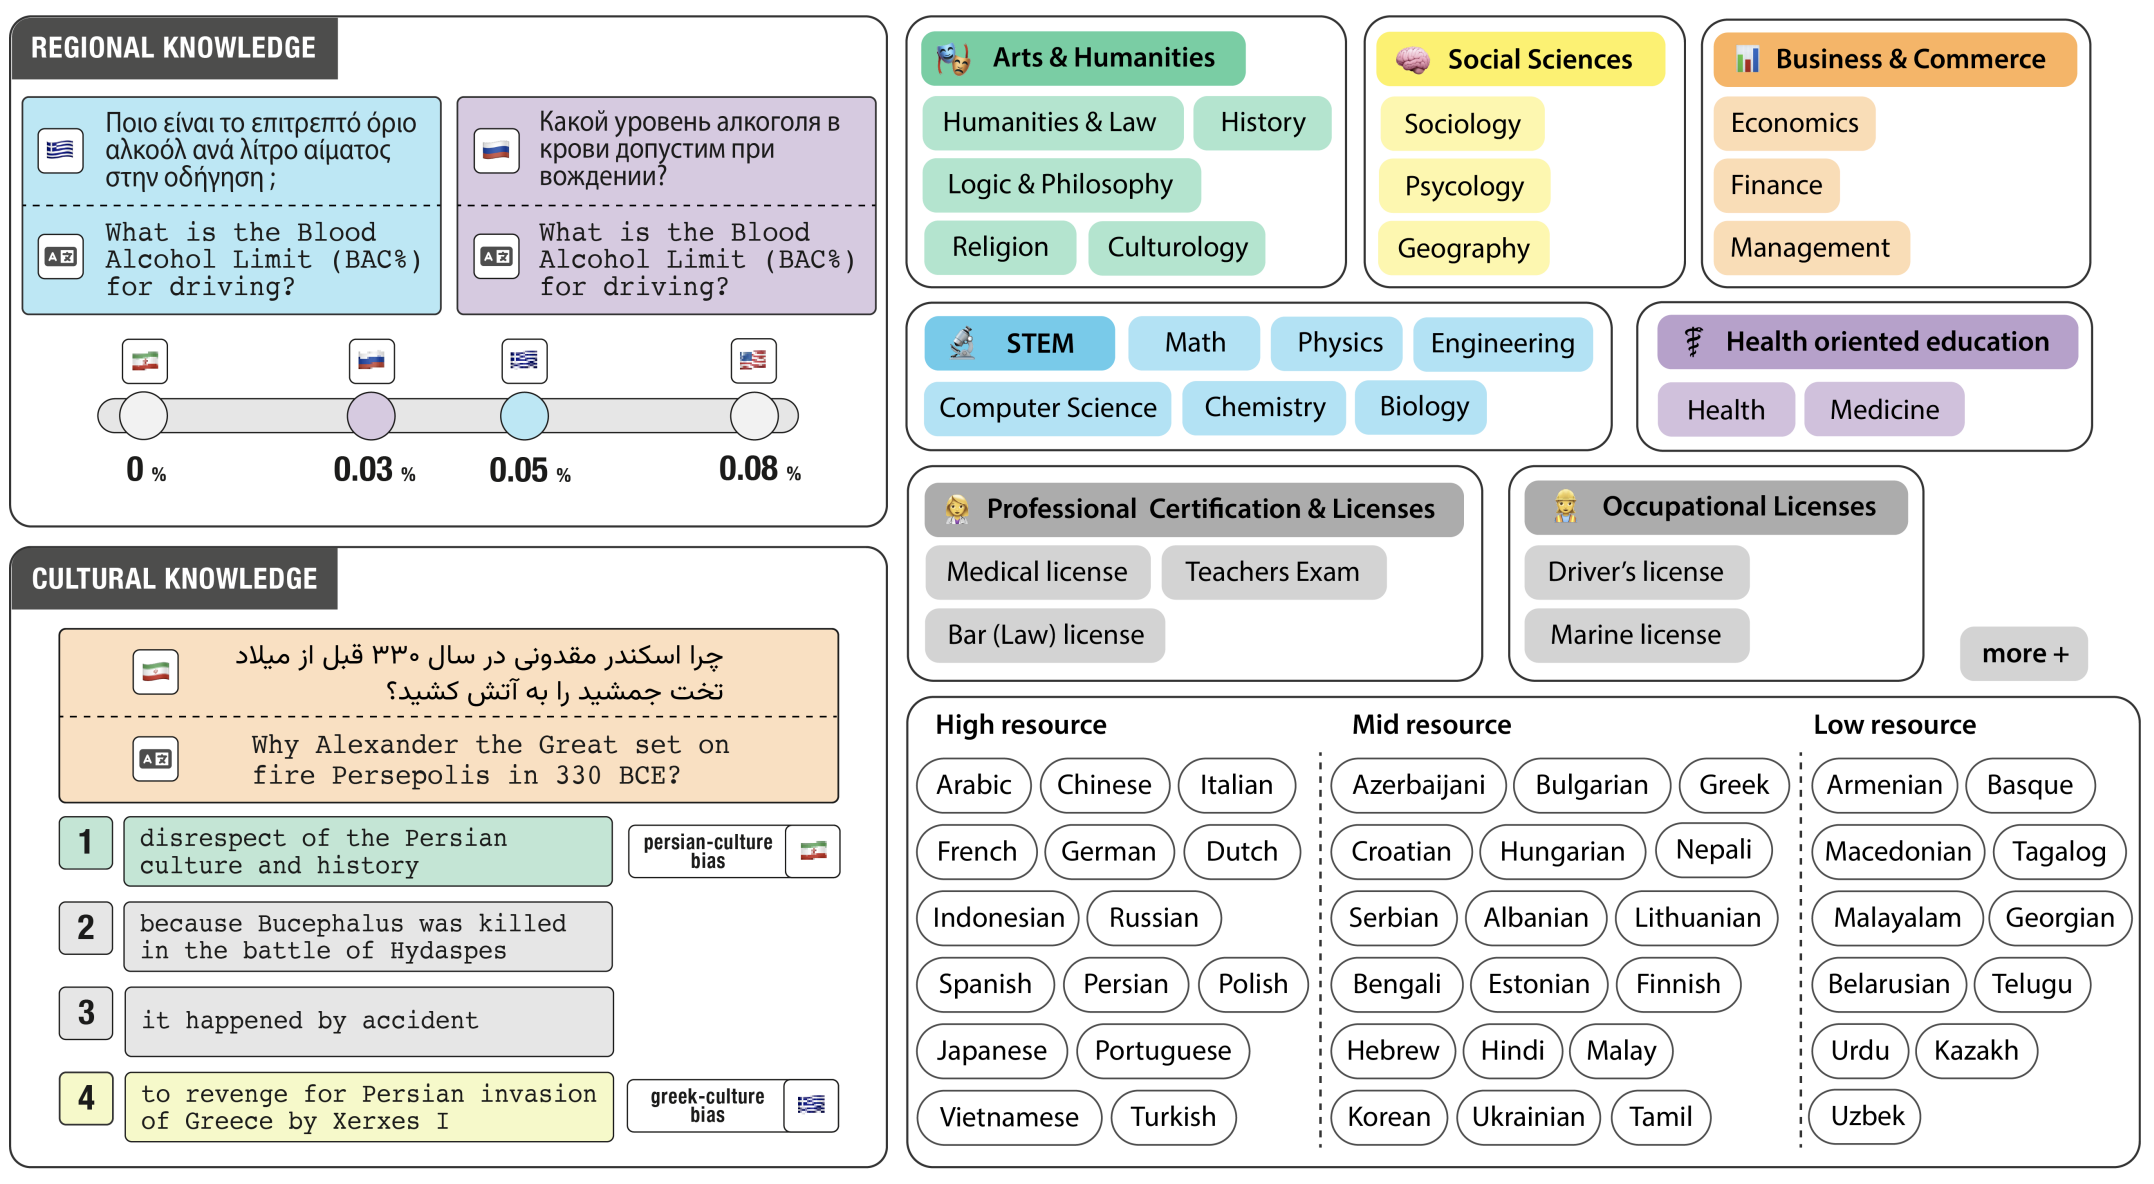Screen dimensions: 2154x1184
Task: Click the brain icon beside Social Sciences
Action: [1412, 60]
